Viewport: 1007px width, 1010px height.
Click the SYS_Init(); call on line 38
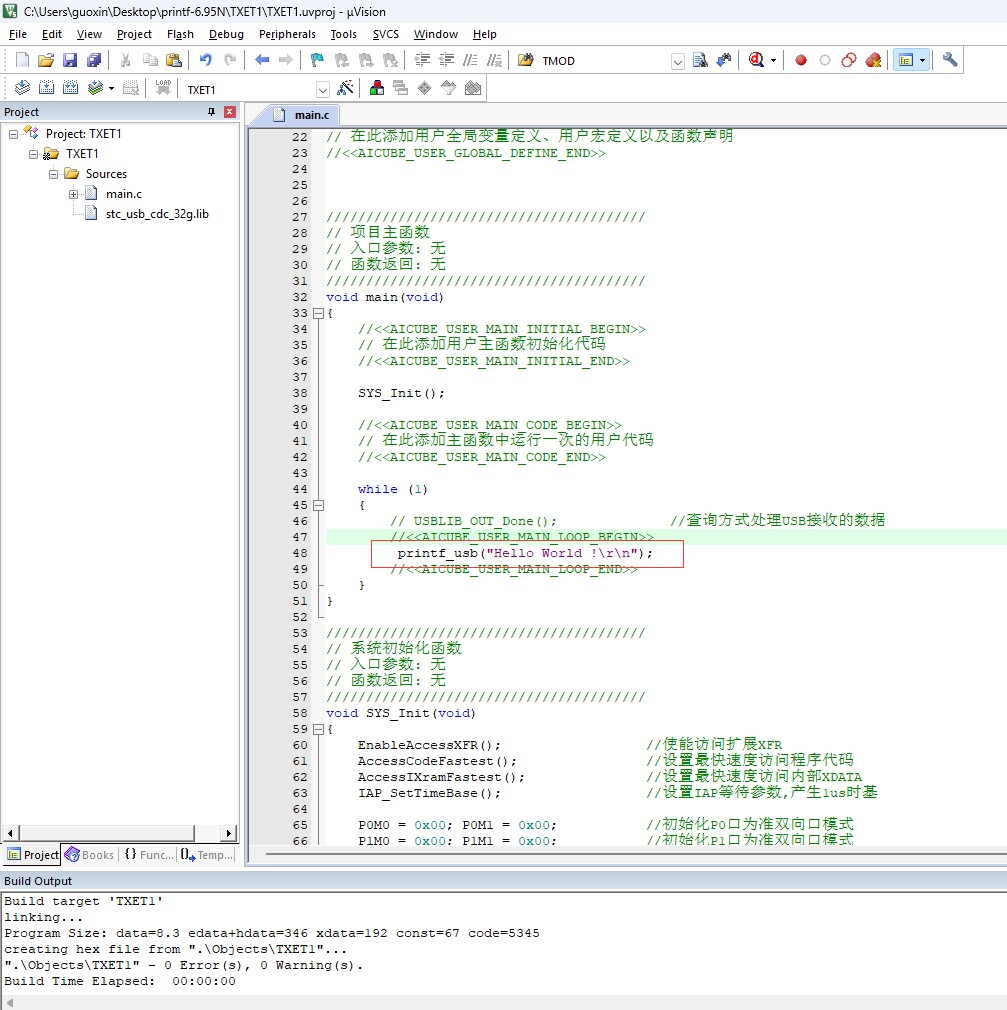401,394
